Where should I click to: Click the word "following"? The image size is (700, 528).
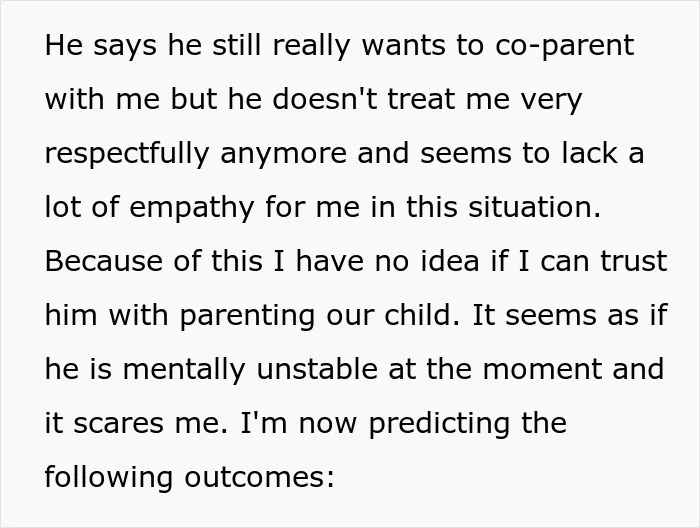click(108, 478)
